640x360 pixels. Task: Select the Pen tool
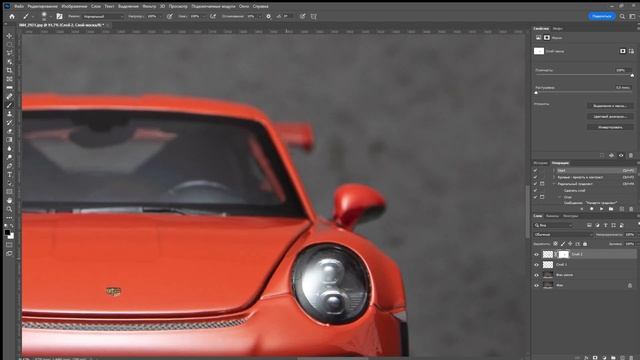pyautogui.click(x=9, y=166)
